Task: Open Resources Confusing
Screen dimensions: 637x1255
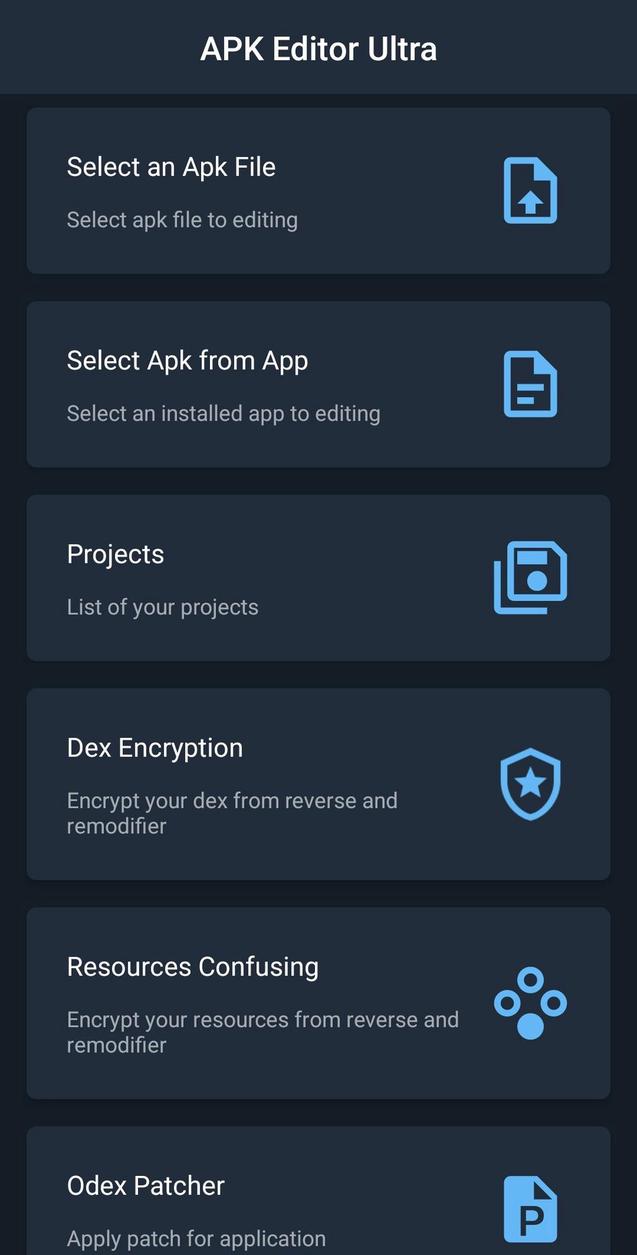Action: tap(318, 1003)
